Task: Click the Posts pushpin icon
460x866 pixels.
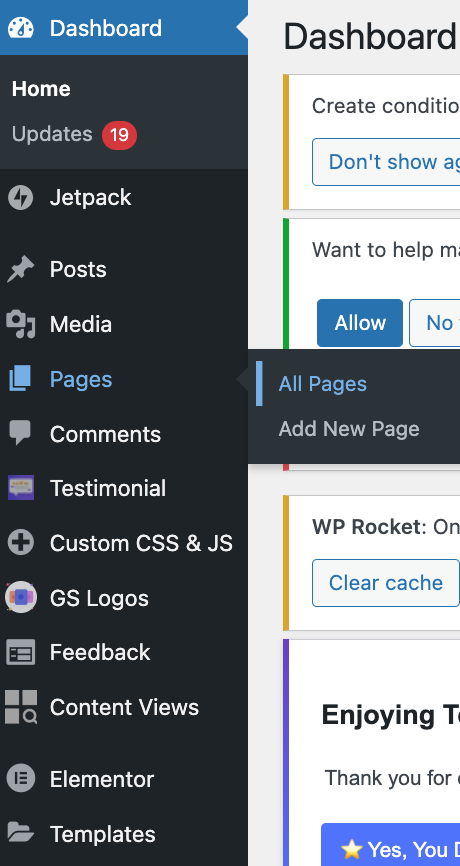Action: pyautogui.click(x=21, y=270)
